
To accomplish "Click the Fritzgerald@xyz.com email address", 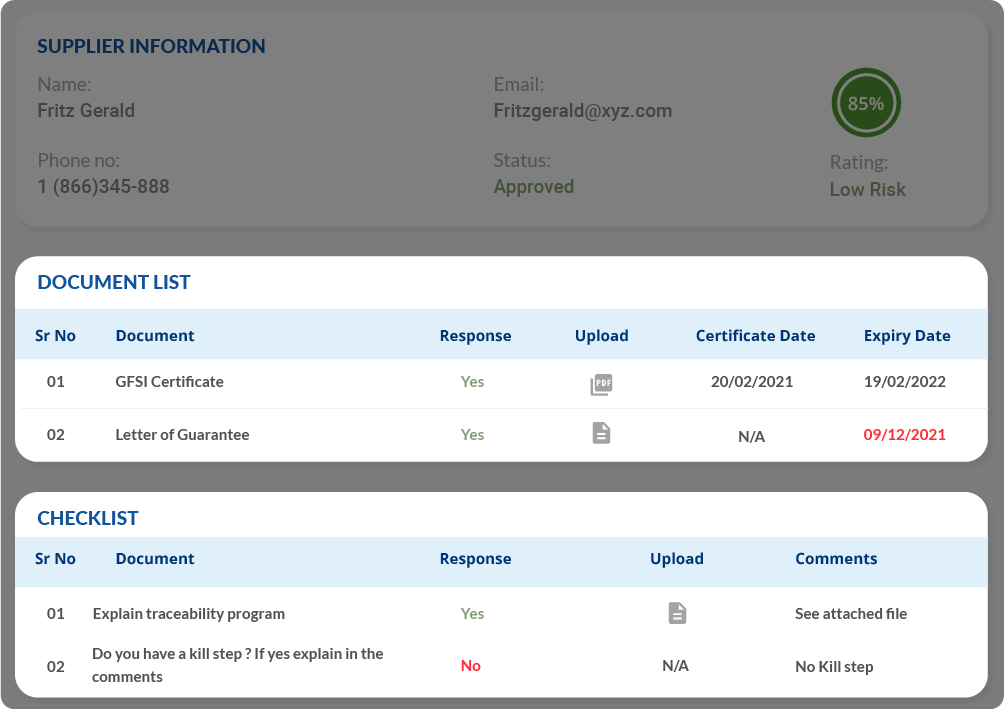I will point(582,111).
